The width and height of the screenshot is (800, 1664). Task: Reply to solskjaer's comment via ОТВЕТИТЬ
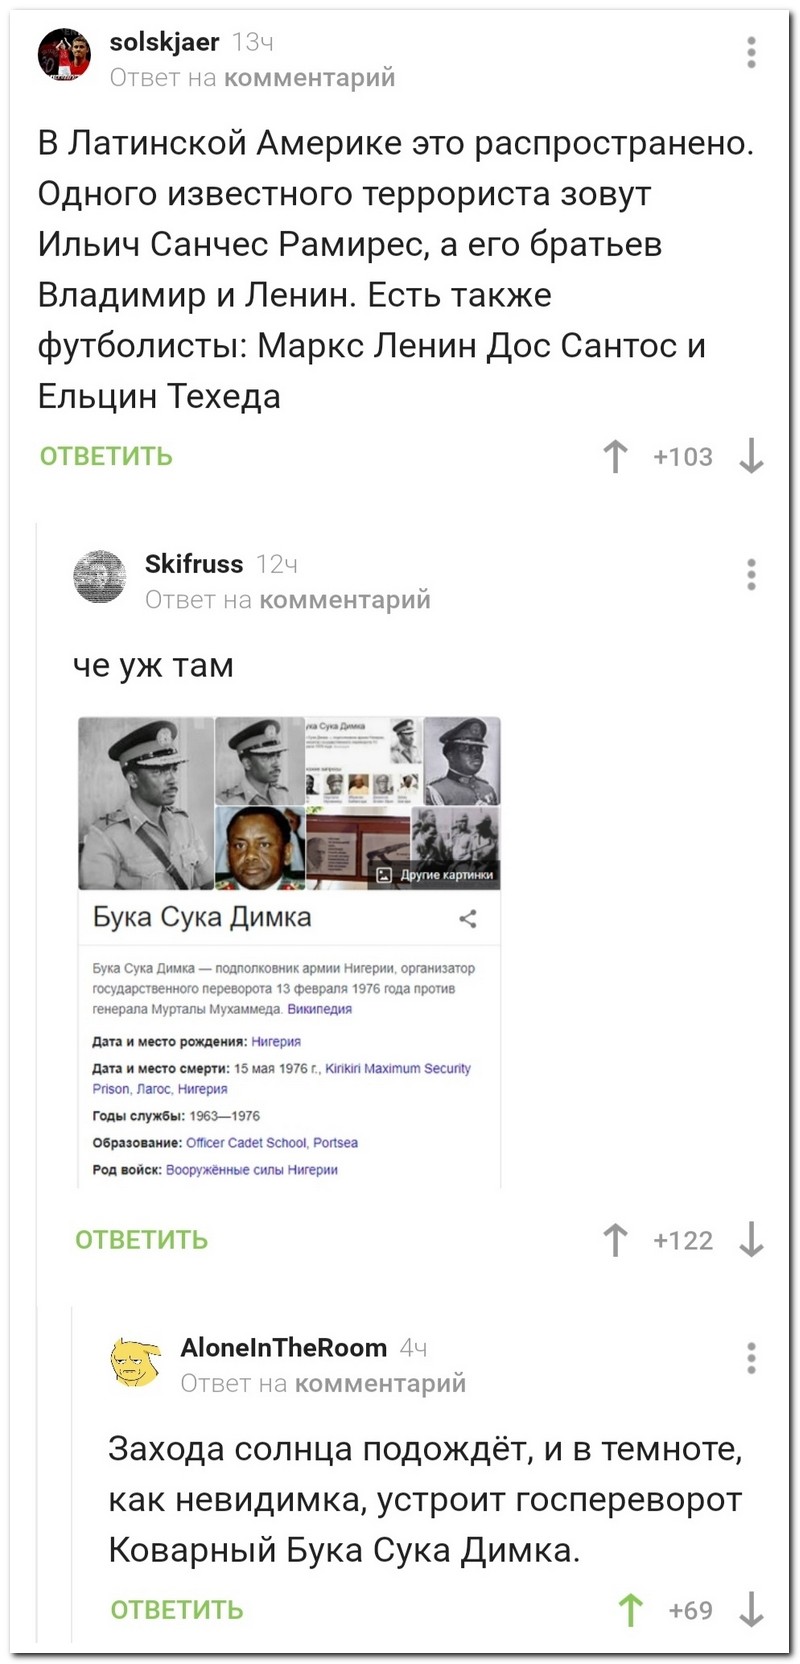click(x=106, y=457)
